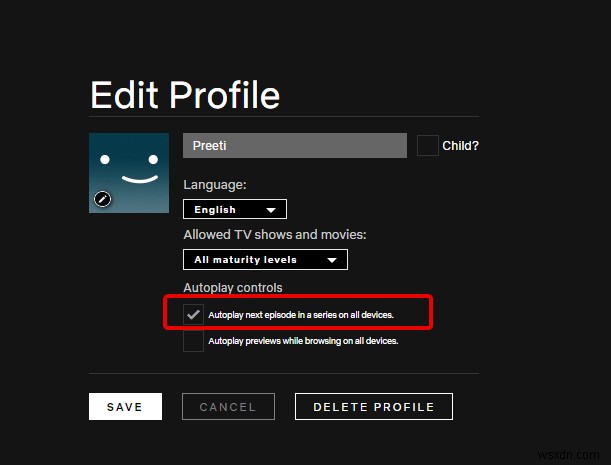Hit the DELETE PROFILE button

373,407
